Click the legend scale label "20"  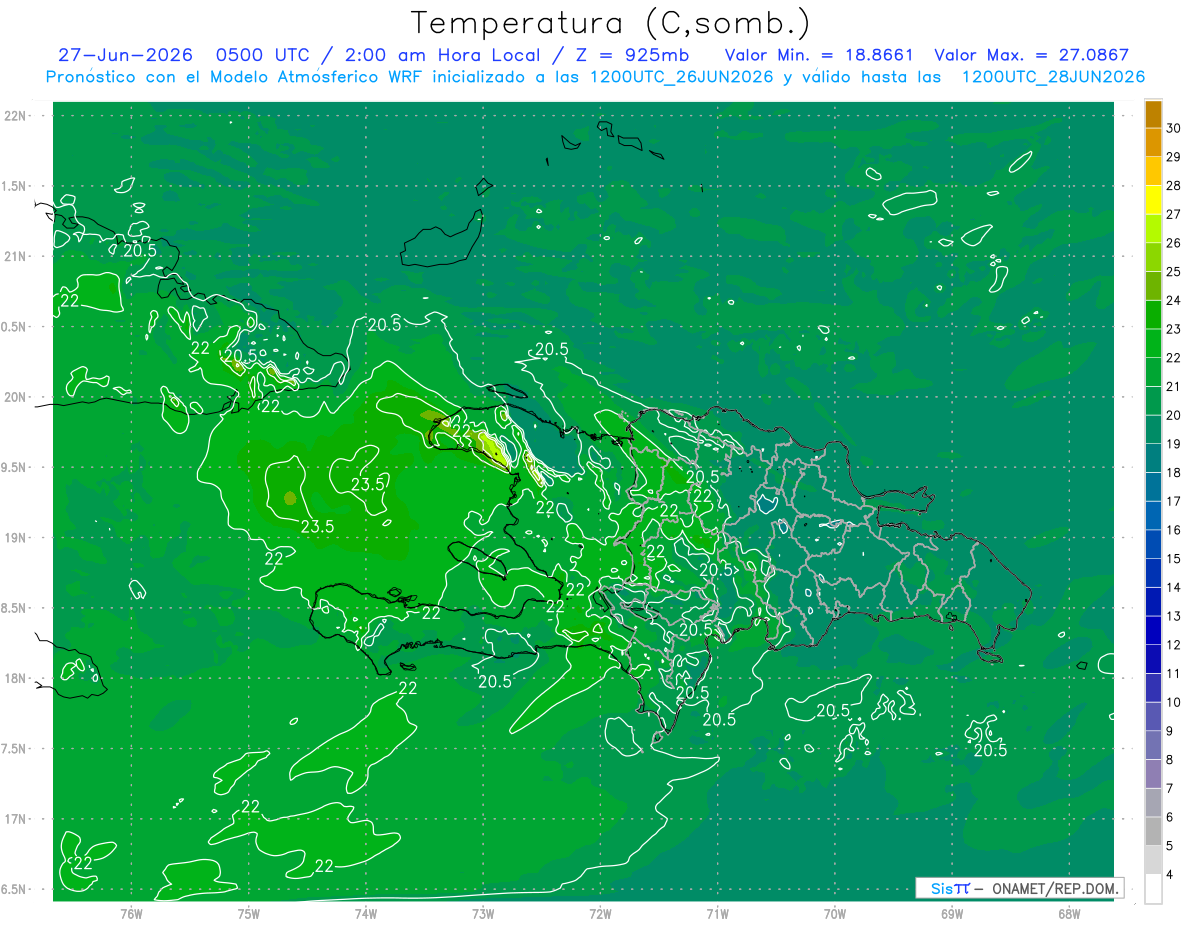(x=1175, y=415)
